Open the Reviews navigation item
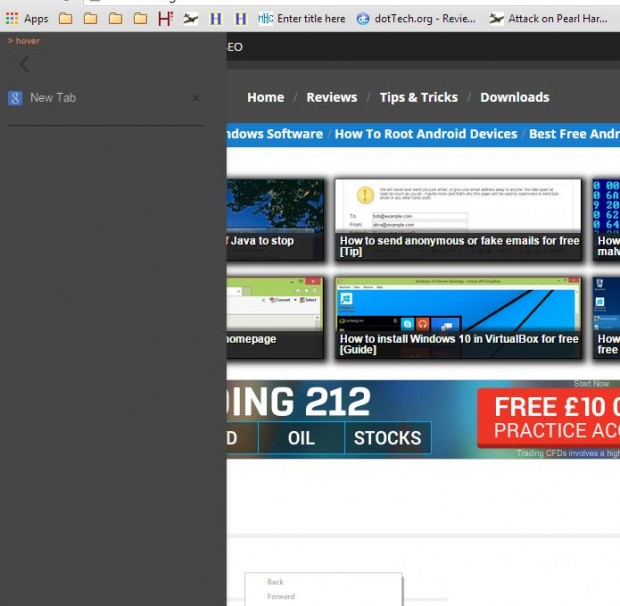This screenshot has width=620, height=606. pyautogui.click(x=331, y=97)
